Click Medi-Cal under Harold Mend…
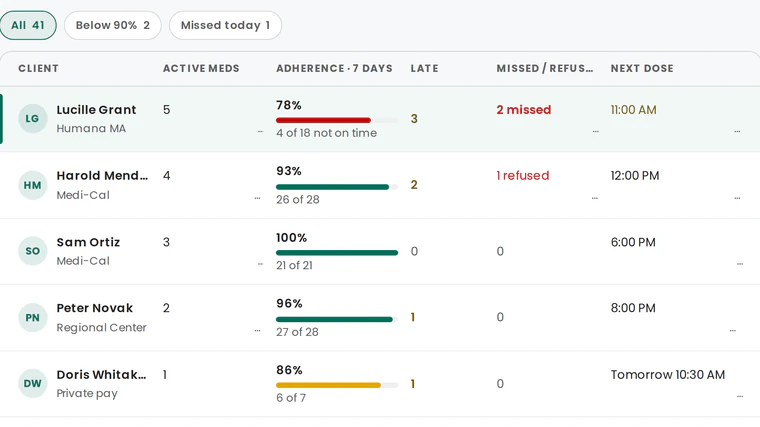 click(x=83, y=195)
